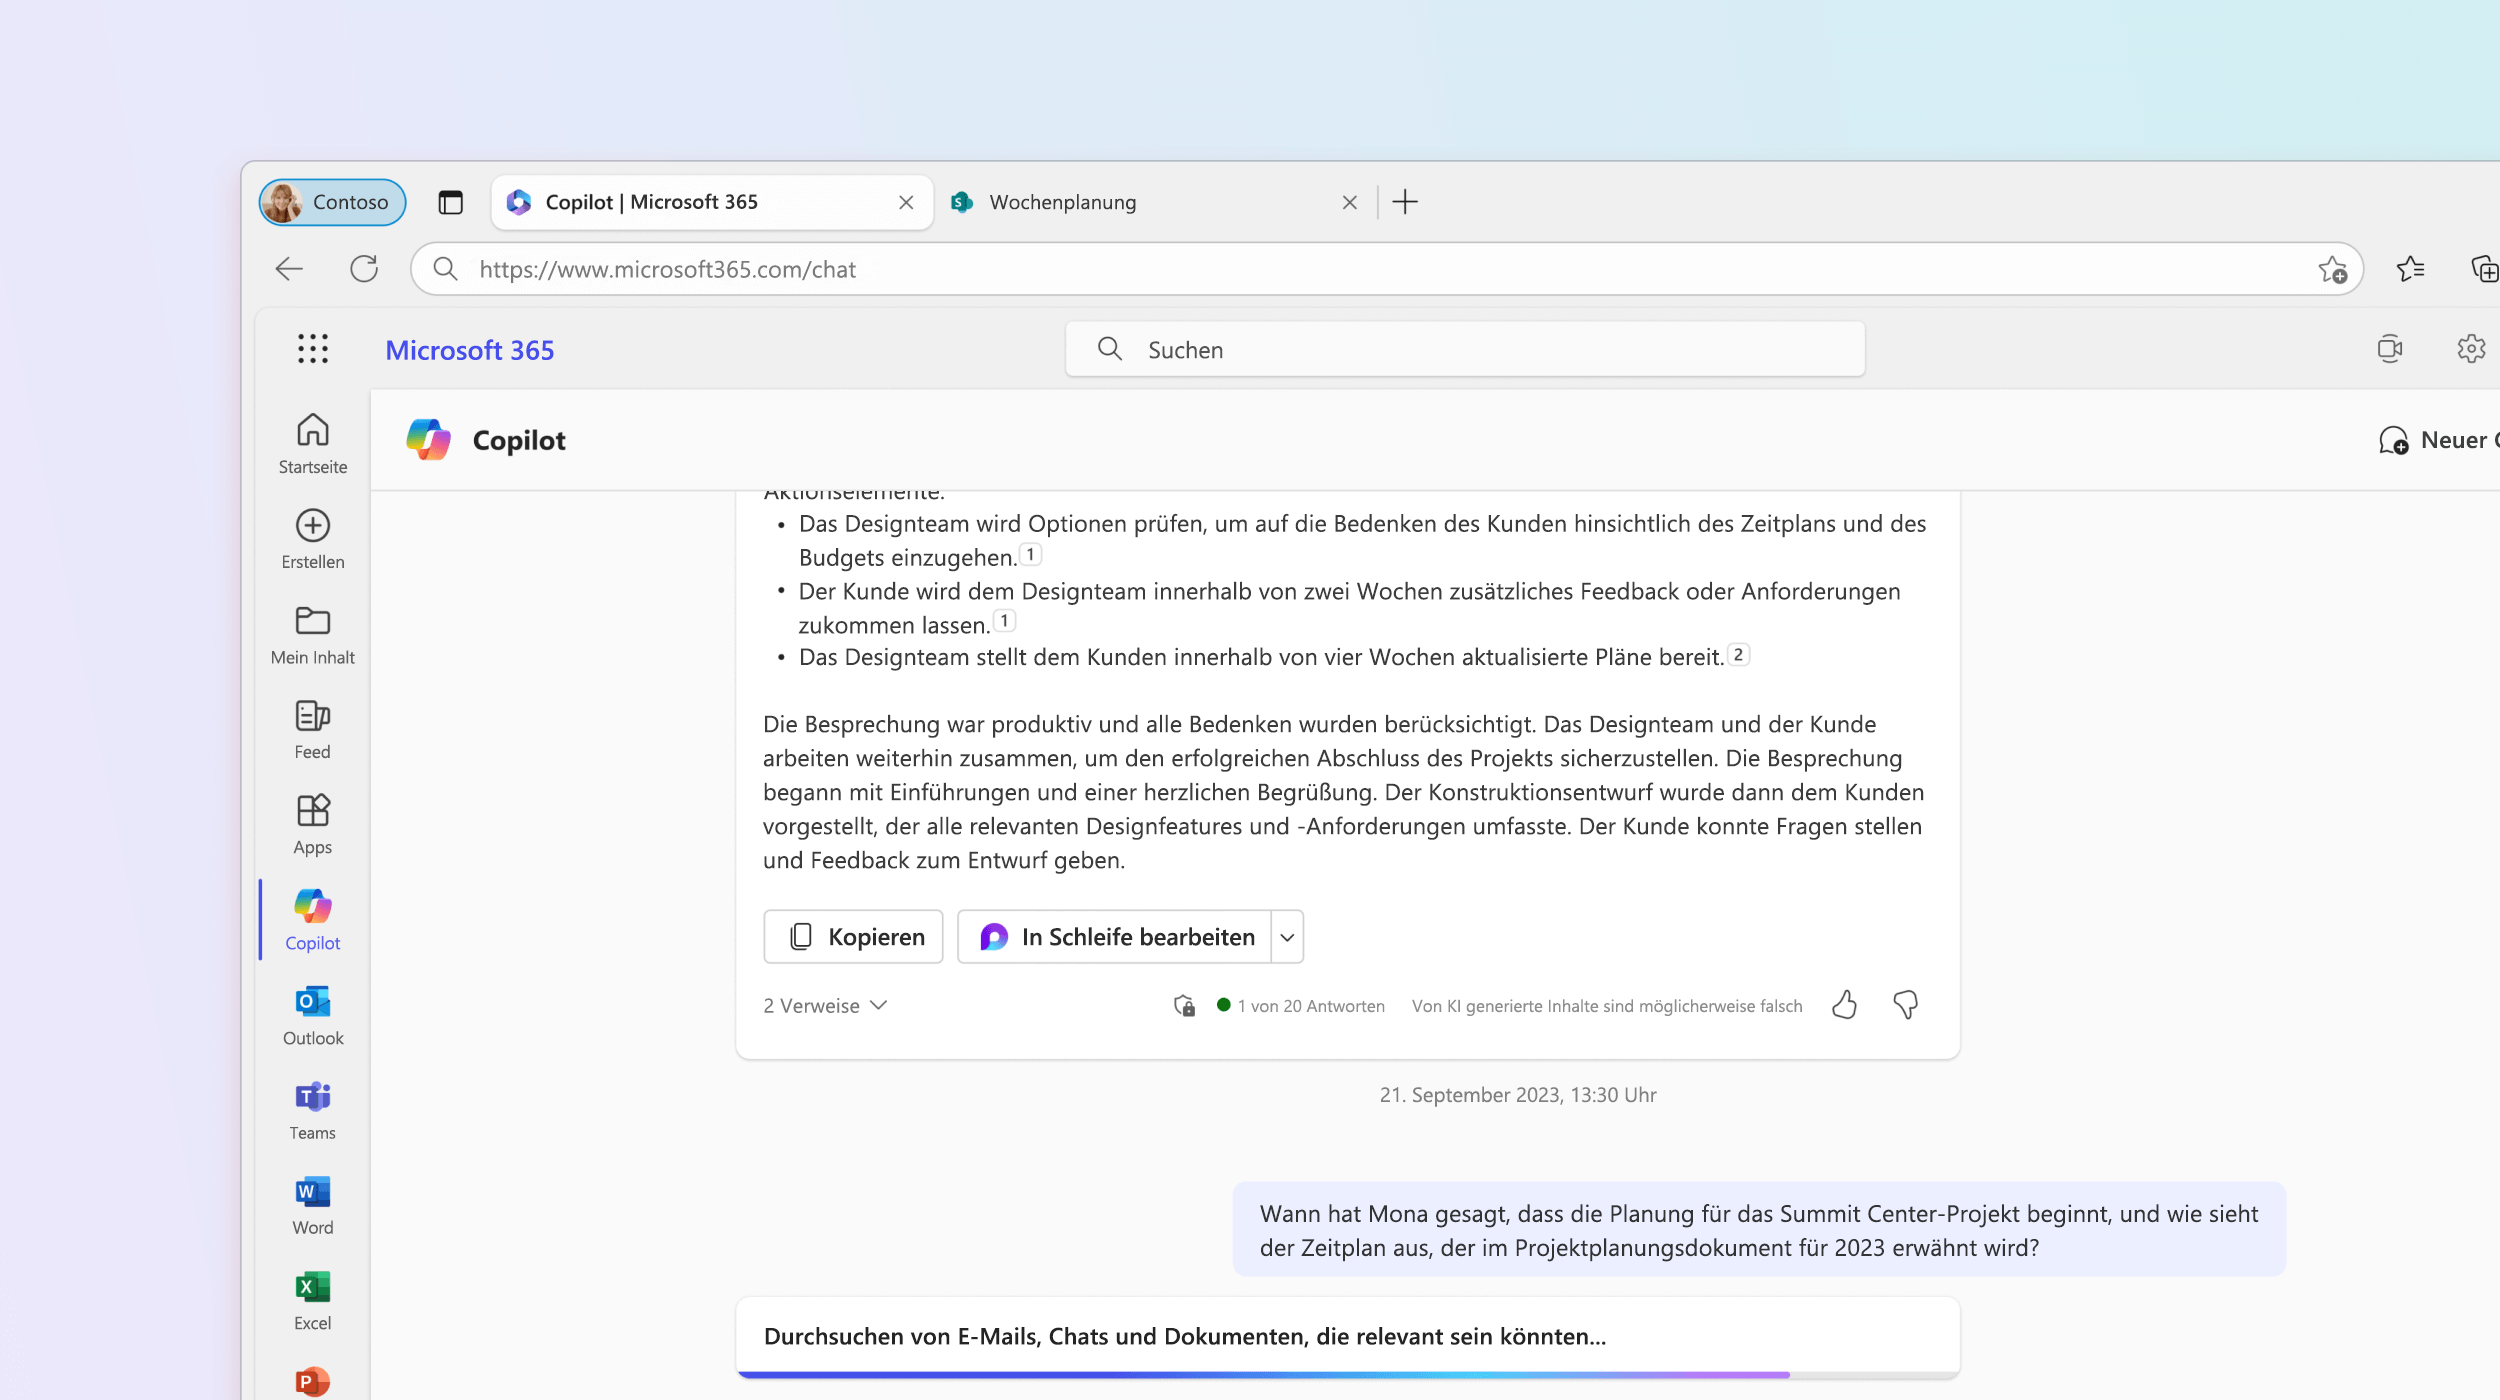
Task: Click the Microsoft 365 title link
Action: (x=470, y=350)
